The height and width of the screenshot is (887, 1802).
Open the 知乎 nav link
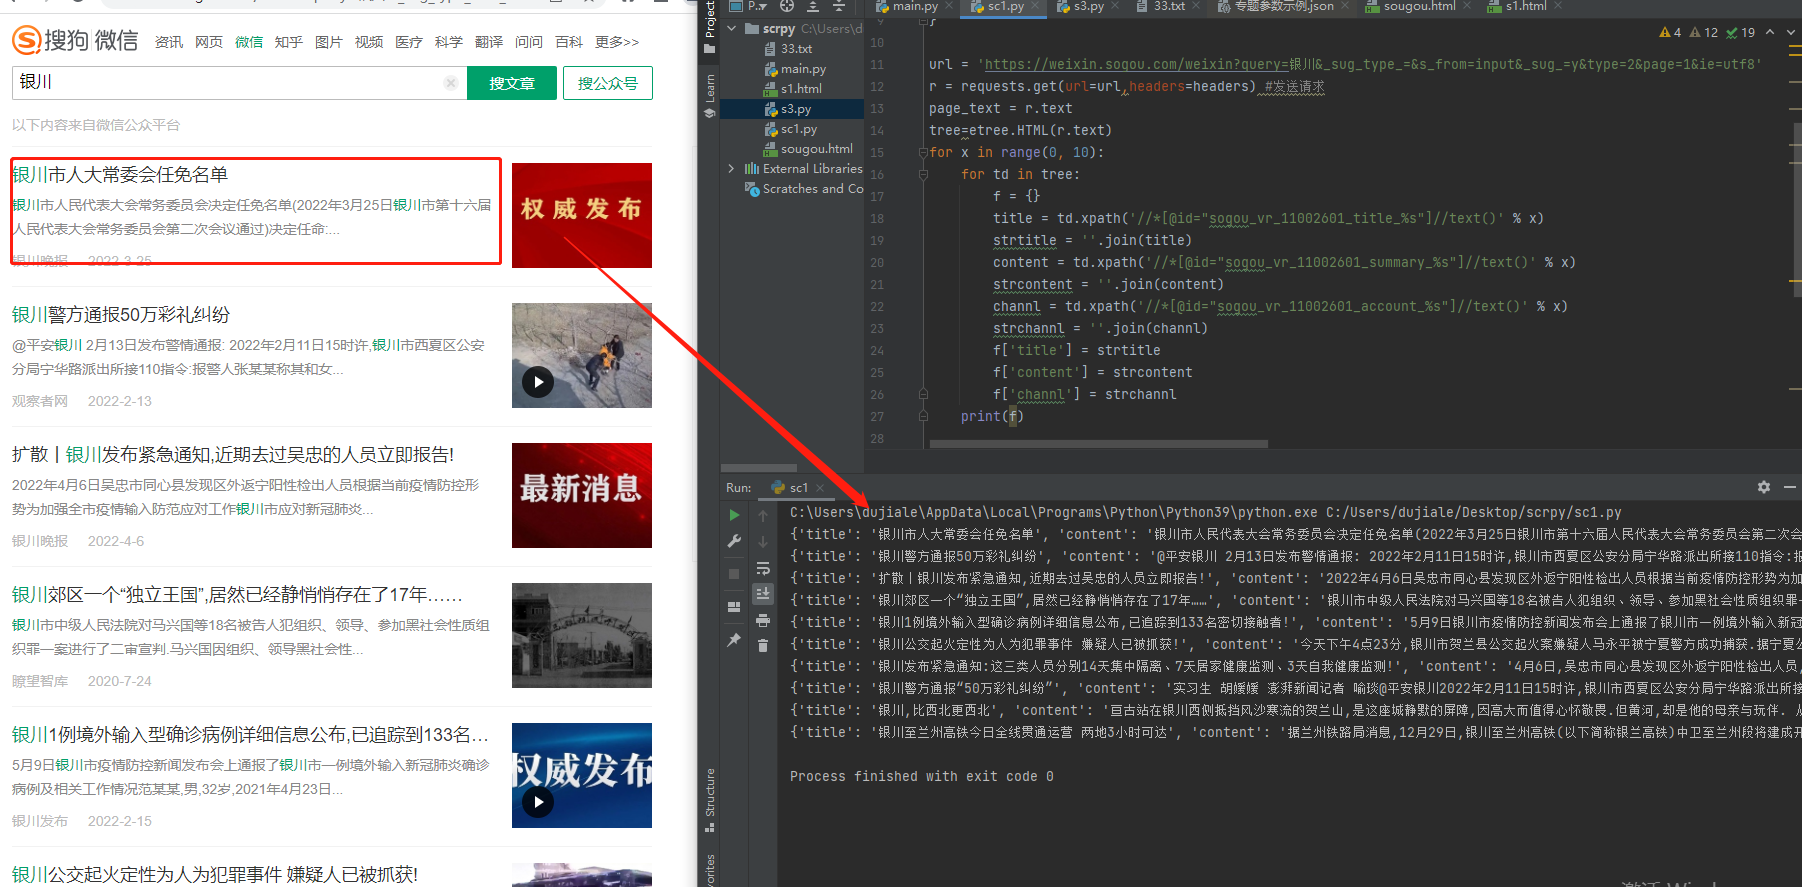tap(289, 42)
